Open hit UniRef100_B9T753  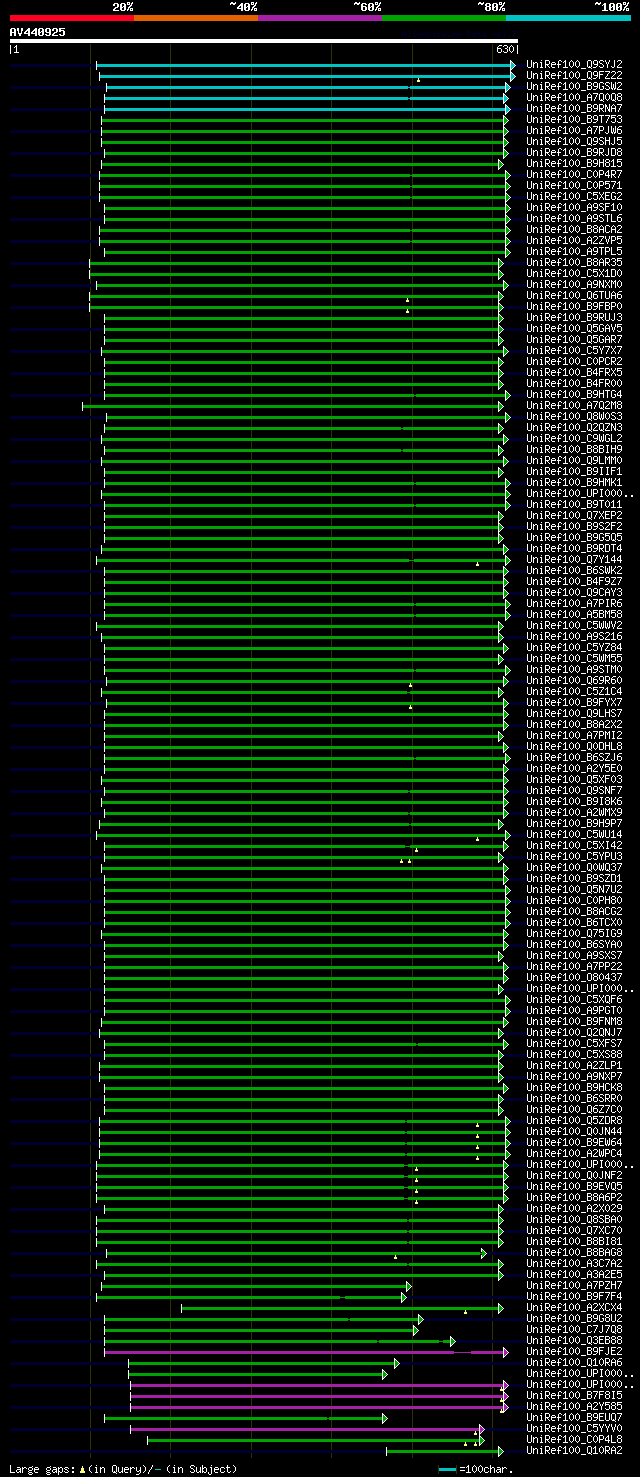pos(574,119)
